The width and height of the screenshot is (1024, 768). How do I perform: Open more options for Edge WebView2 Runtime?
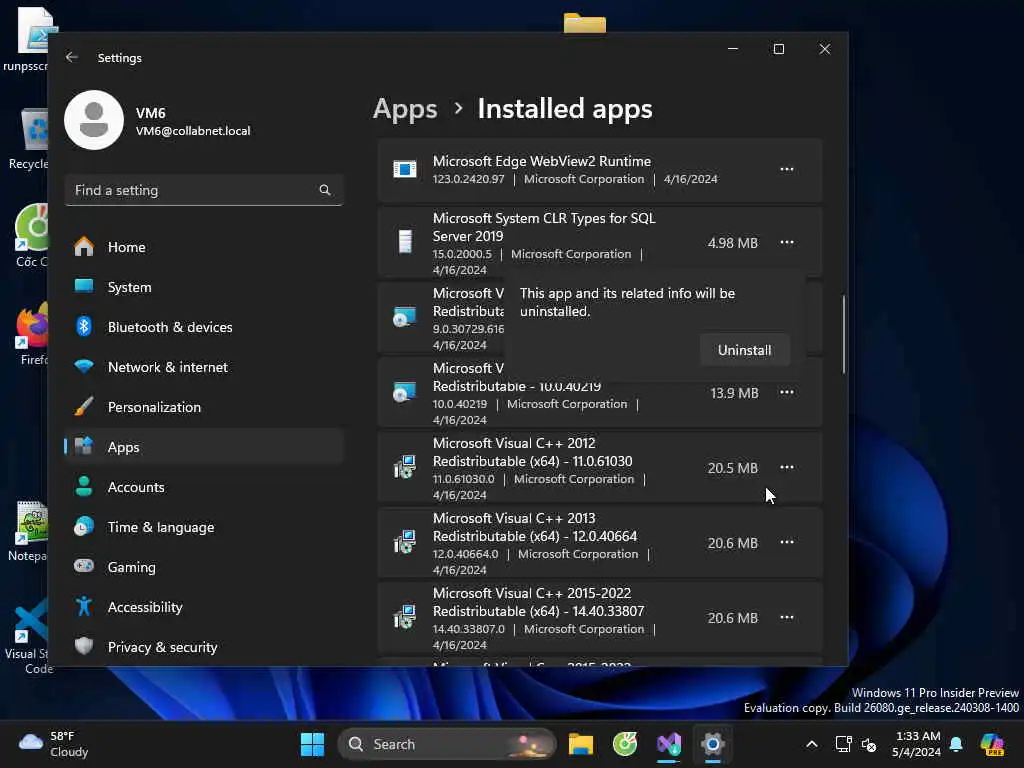pyautogui.click(x=787, y=170)
